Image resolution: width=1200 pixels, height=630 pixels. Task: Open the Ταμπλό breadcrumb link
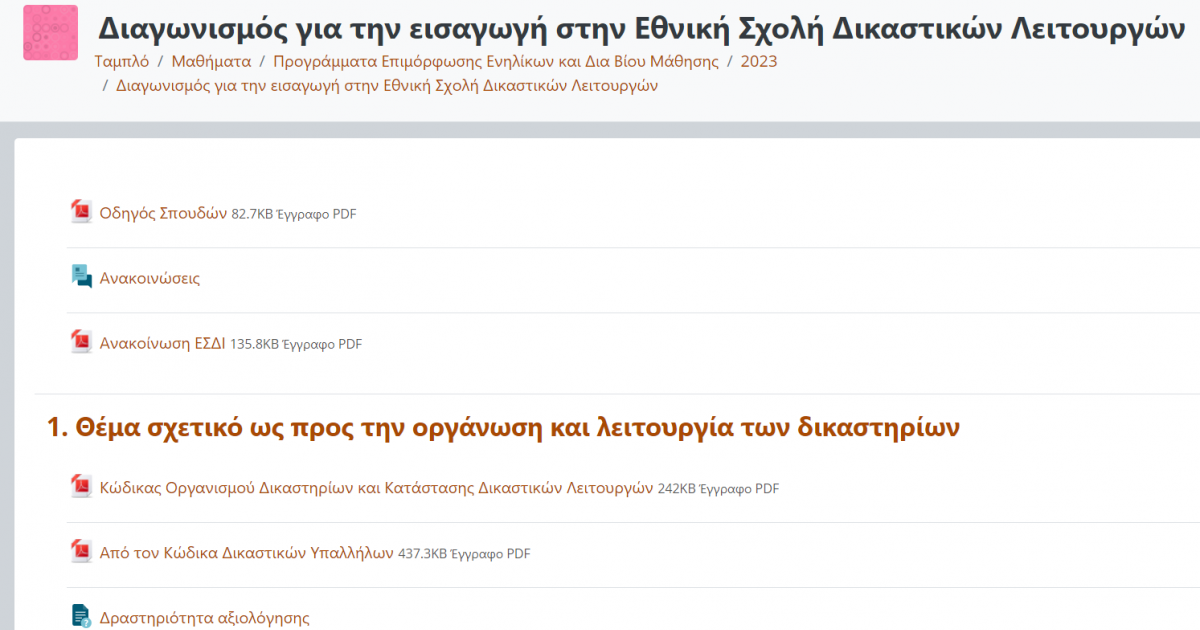point(124,61)
